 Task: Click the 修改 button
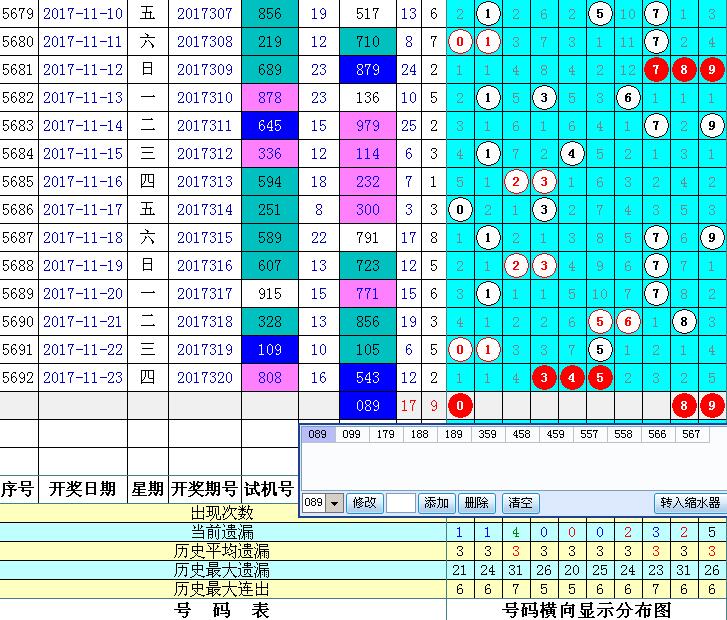click(x=363, y=503)
